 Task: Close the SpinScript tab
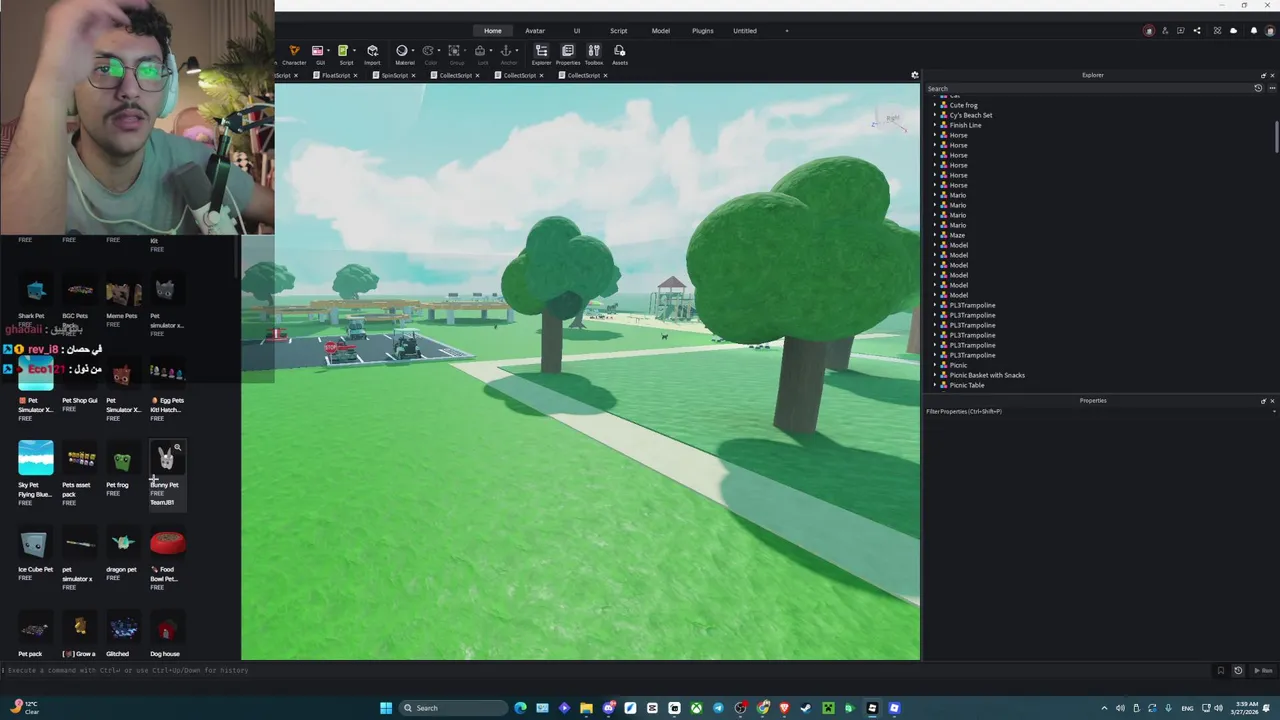[413, 75]
